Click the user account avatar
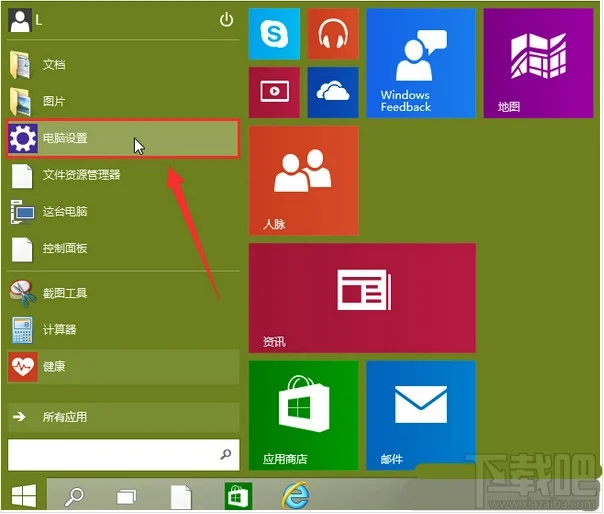Image resolution: width=604 pixels, height=514 pixels. click(x=20, y=21)
